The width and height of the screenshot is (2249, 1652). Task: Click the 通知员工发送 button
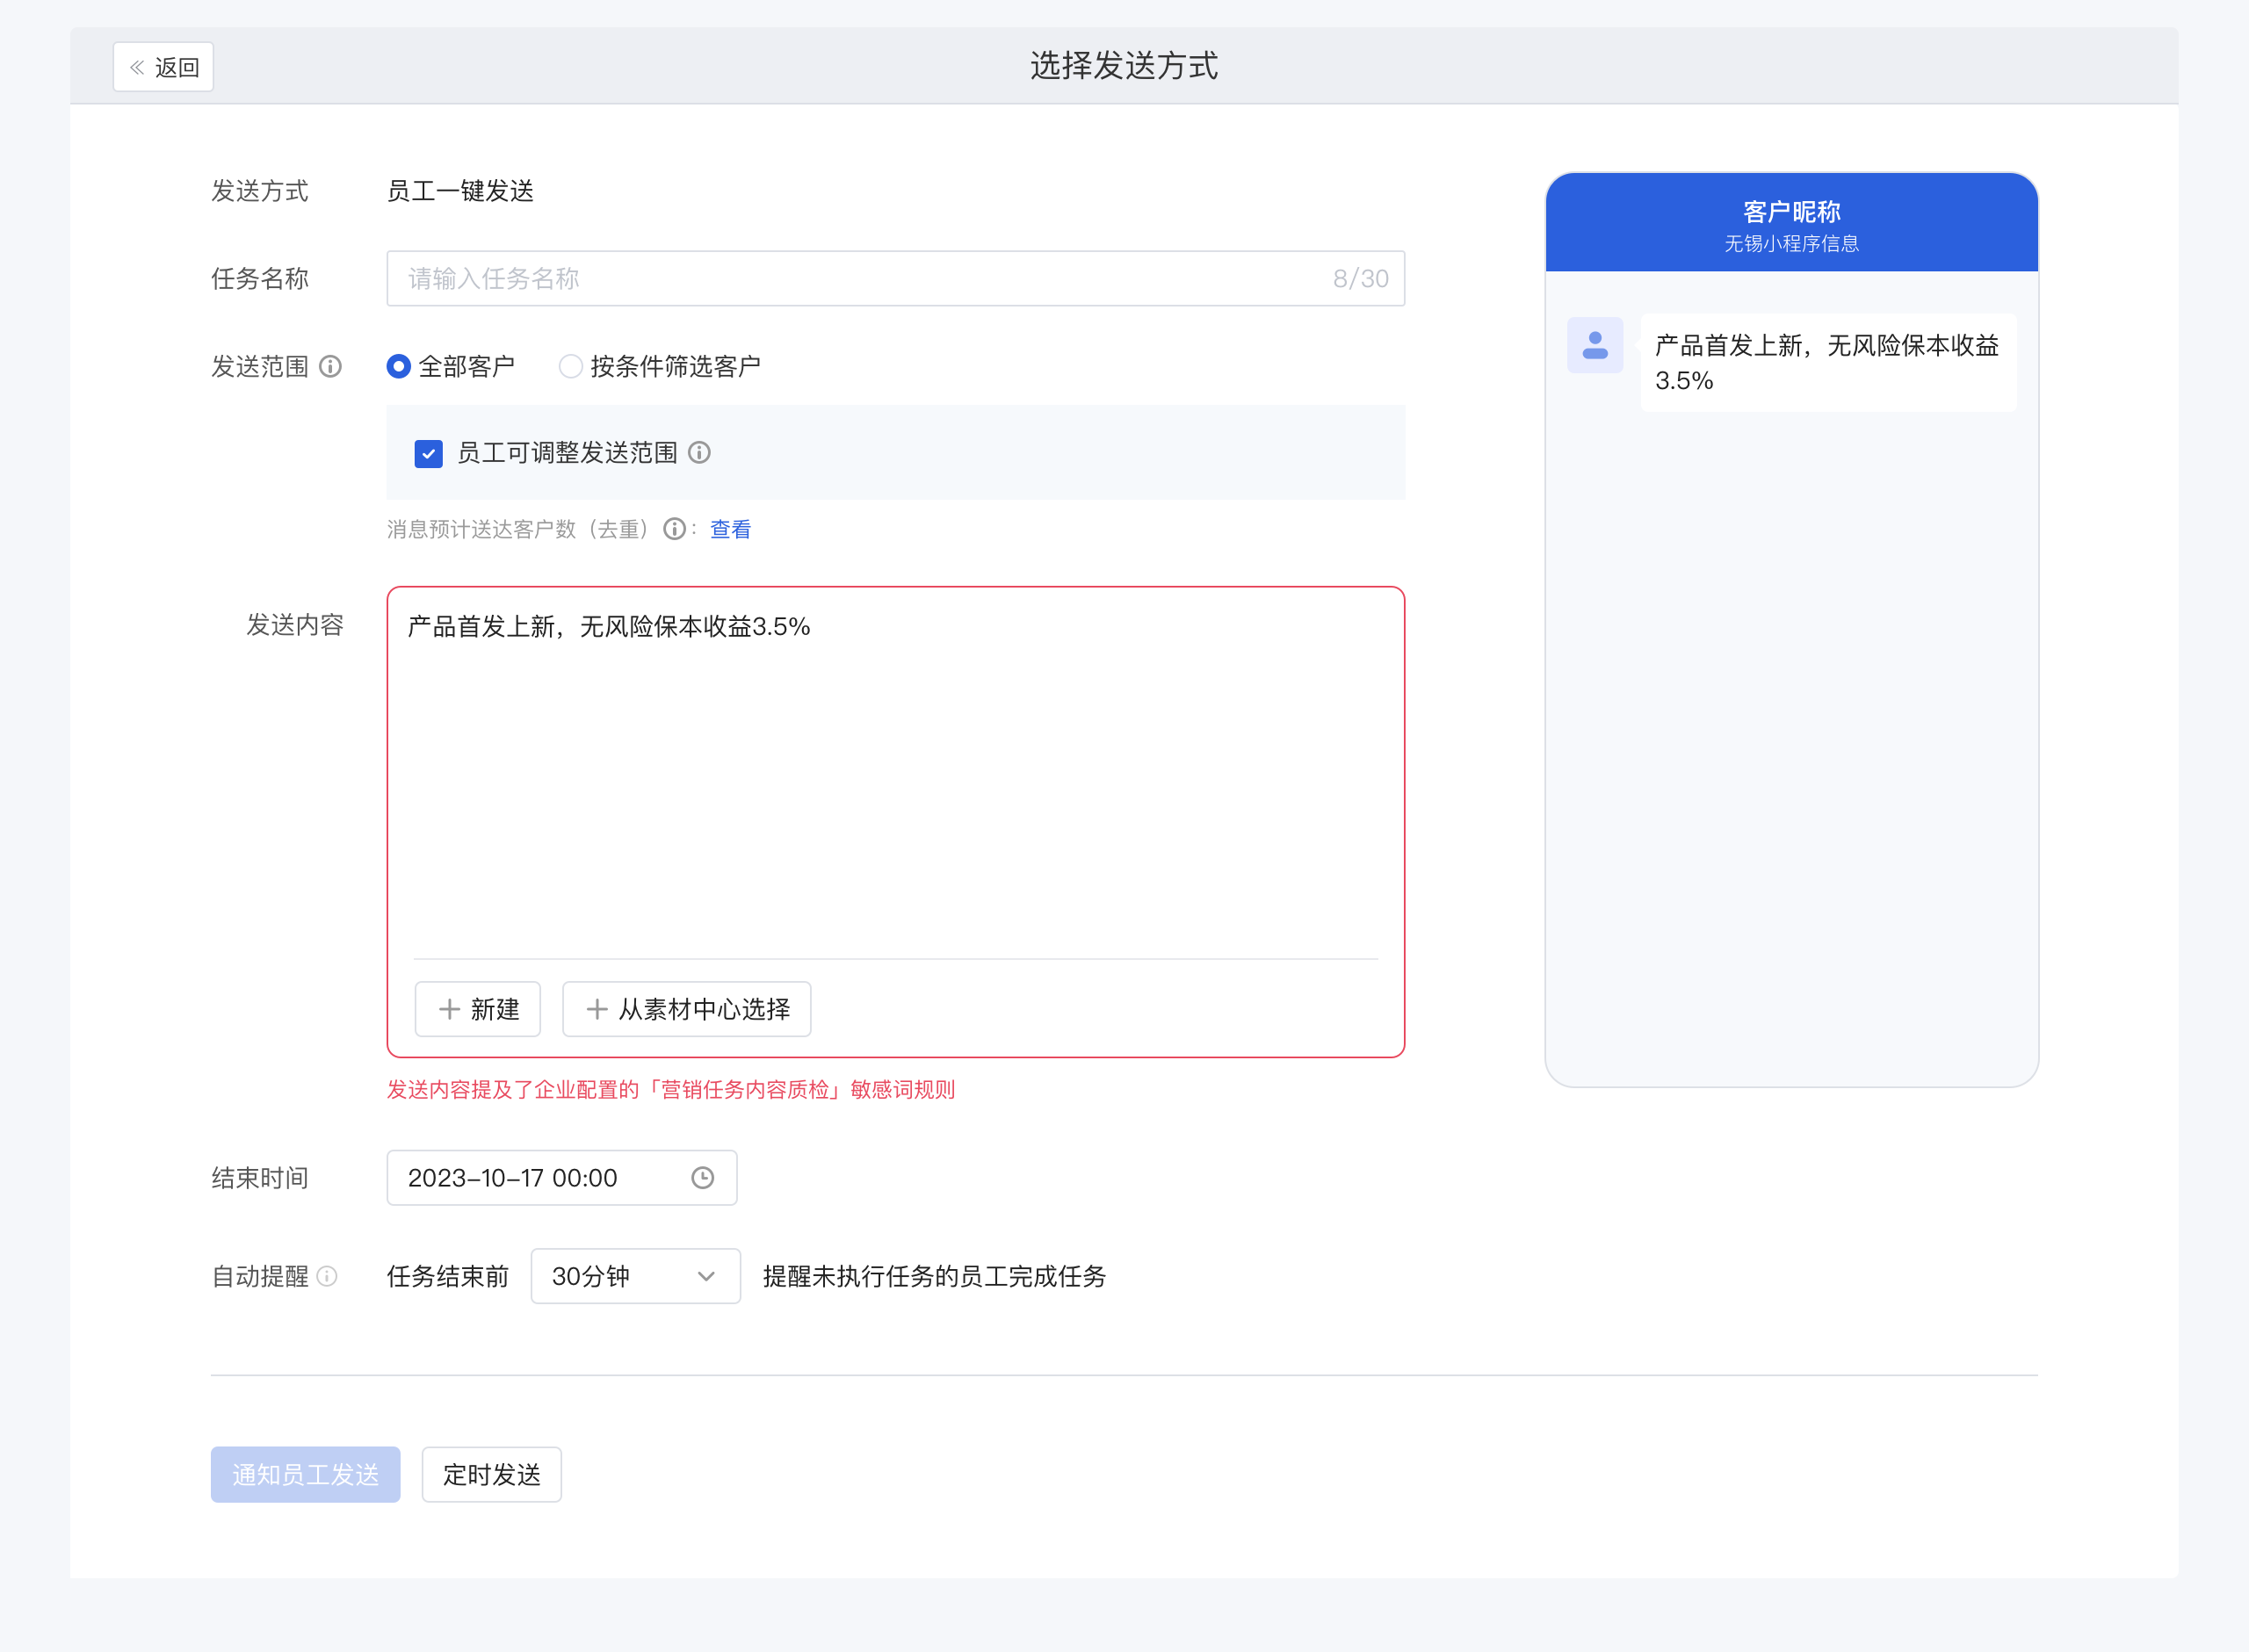point(306,1474)
